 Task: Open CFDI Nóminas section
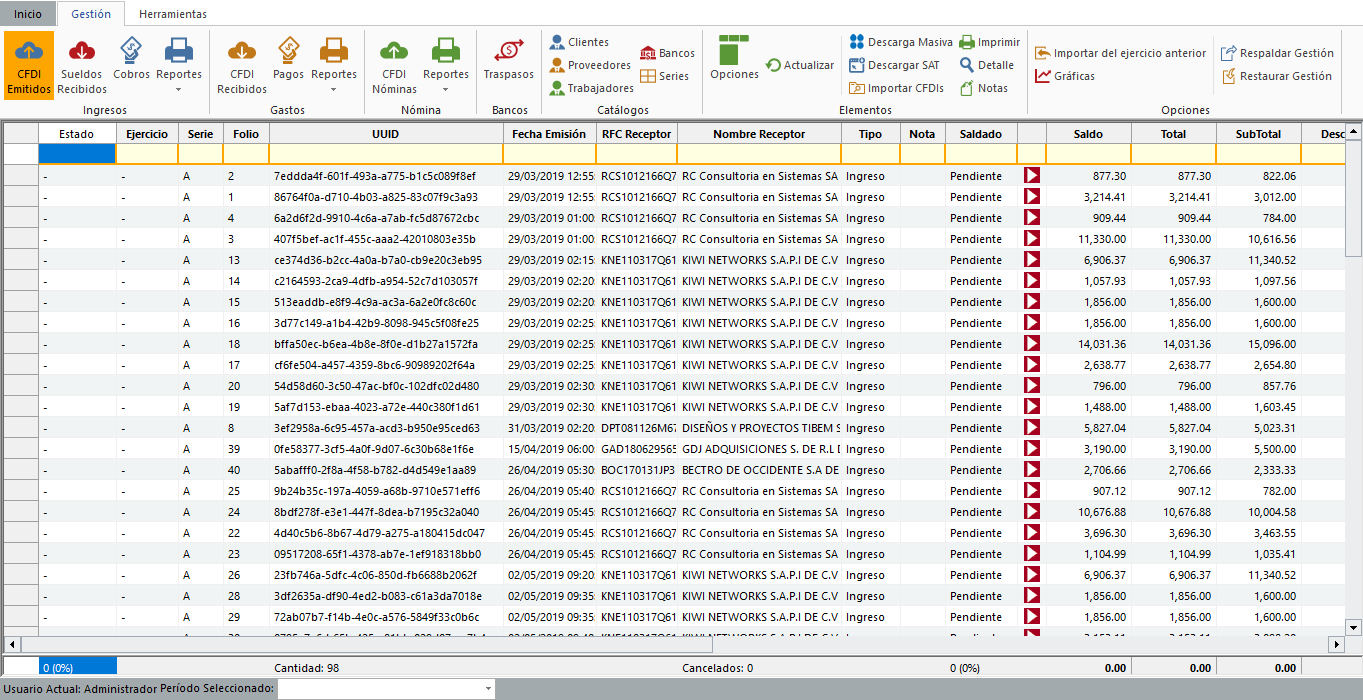point(394,65)
